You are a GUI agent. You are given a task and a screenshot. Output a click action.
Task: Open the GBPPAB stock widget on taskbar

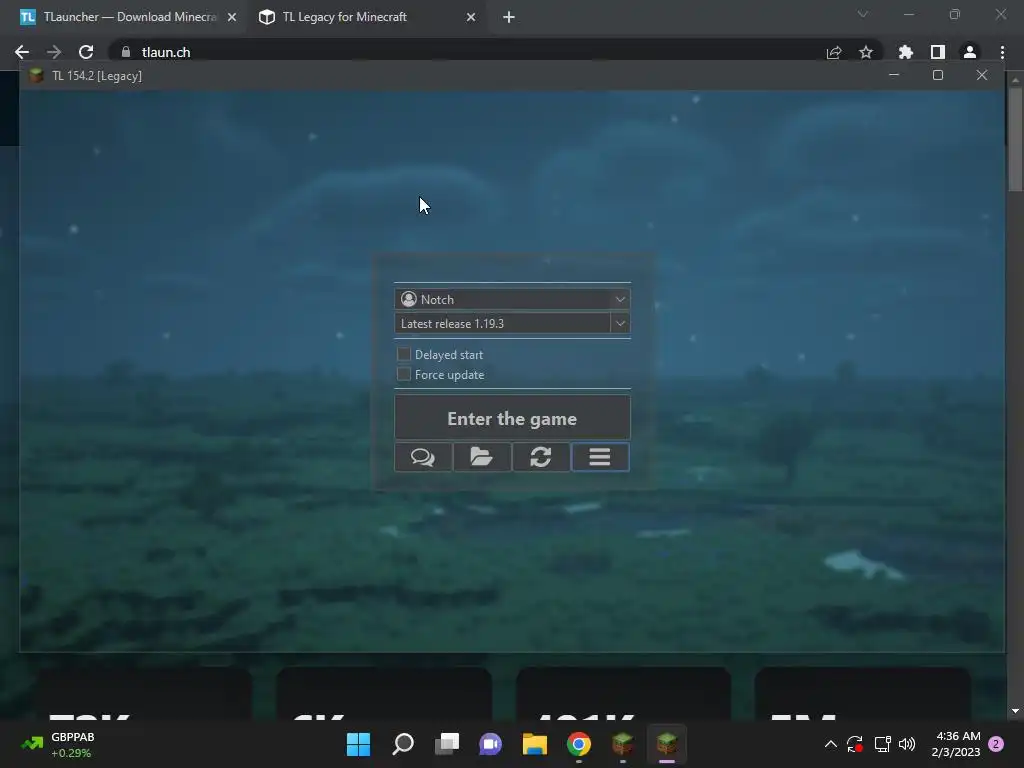(57, 744)
